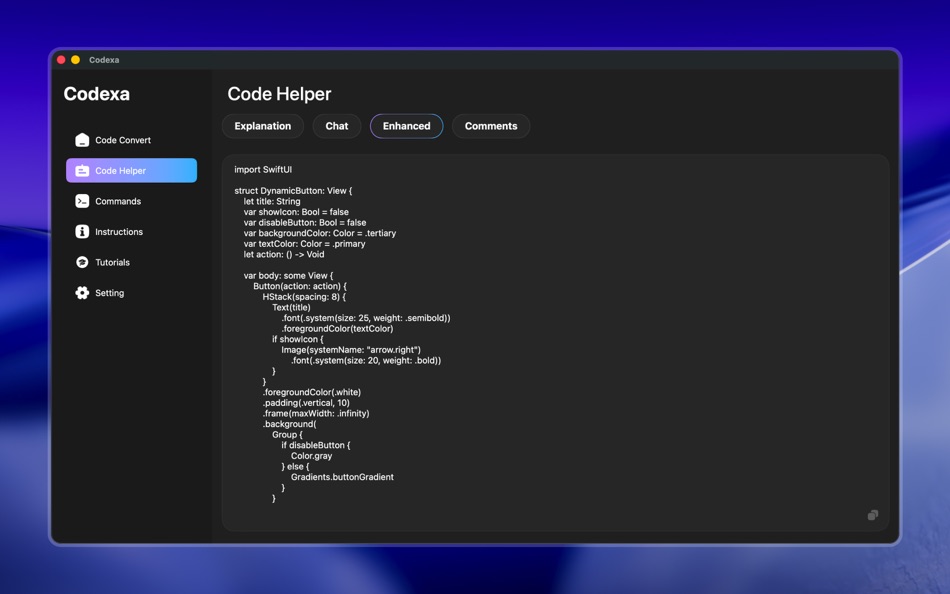The image size is (950, 594).
Task: Click the 'Gradients.buttonGradient' line
Action: coord(342,477)
